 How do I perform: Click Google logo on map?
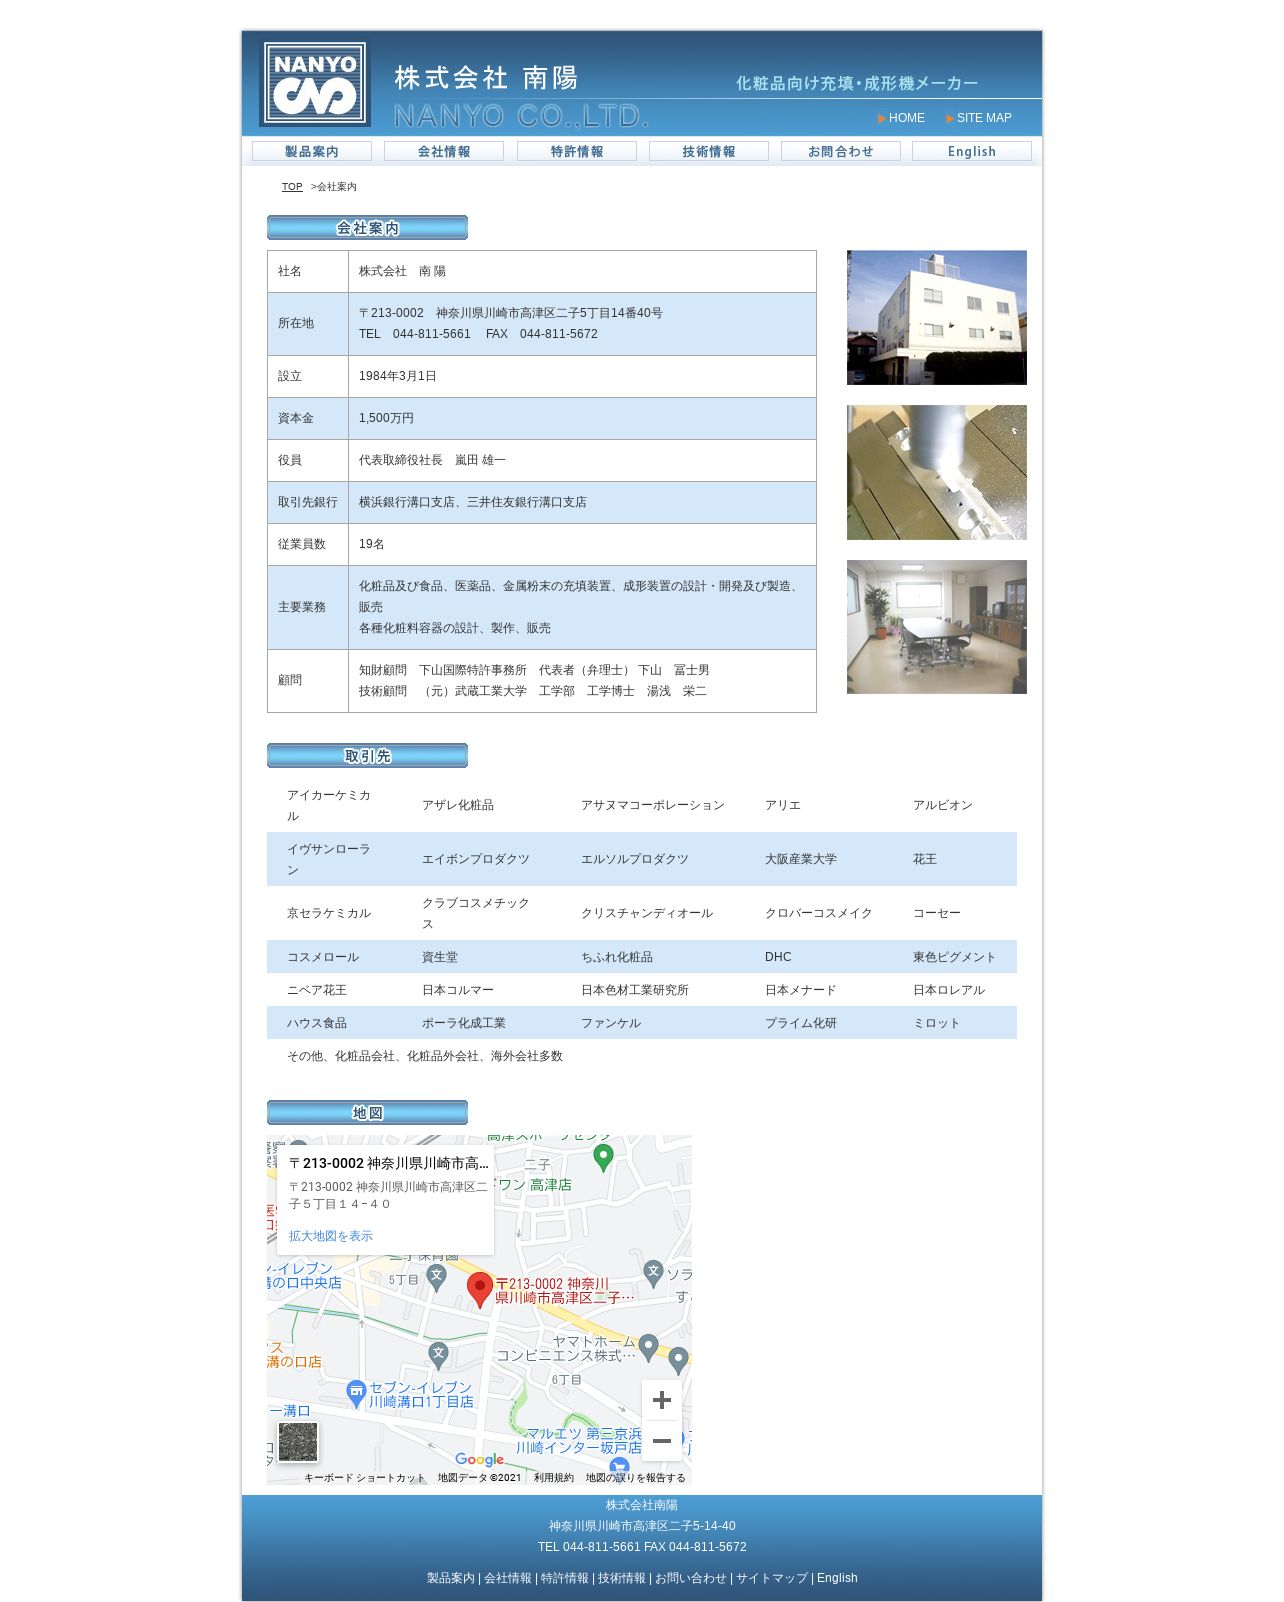480,1460
